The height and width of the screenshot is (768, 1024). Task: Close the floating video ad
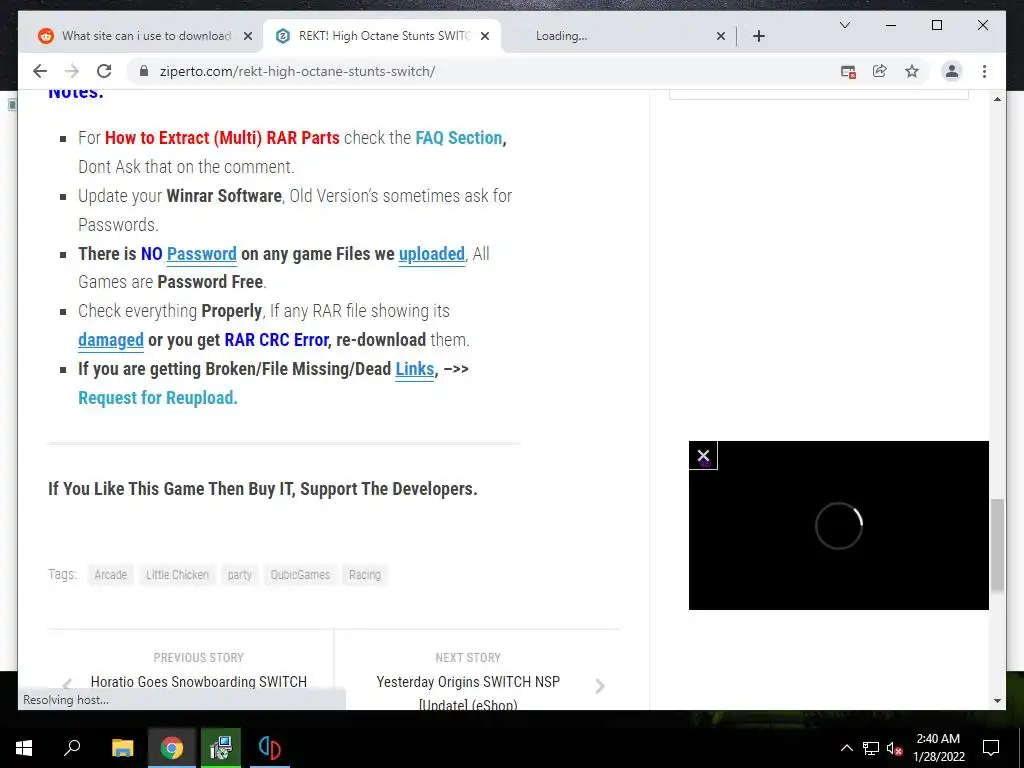point(703,455)
